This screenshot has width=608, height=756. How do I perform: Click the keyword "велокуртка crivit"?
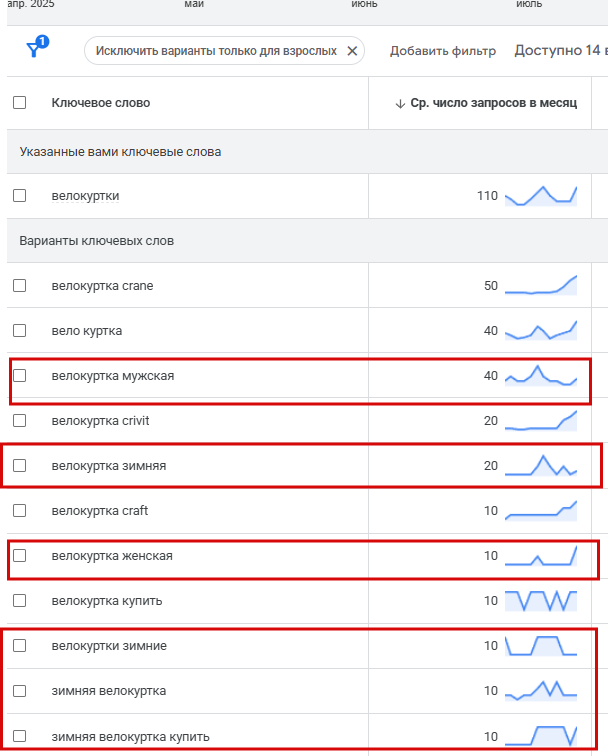(100, 421)
